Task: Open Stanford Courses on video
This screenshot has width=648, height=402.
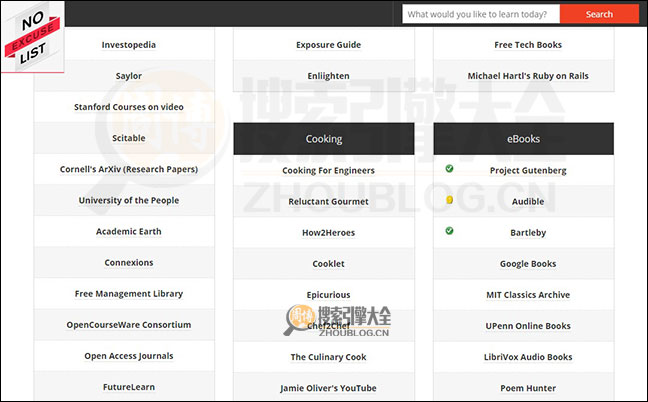Action: pos(129,107)
